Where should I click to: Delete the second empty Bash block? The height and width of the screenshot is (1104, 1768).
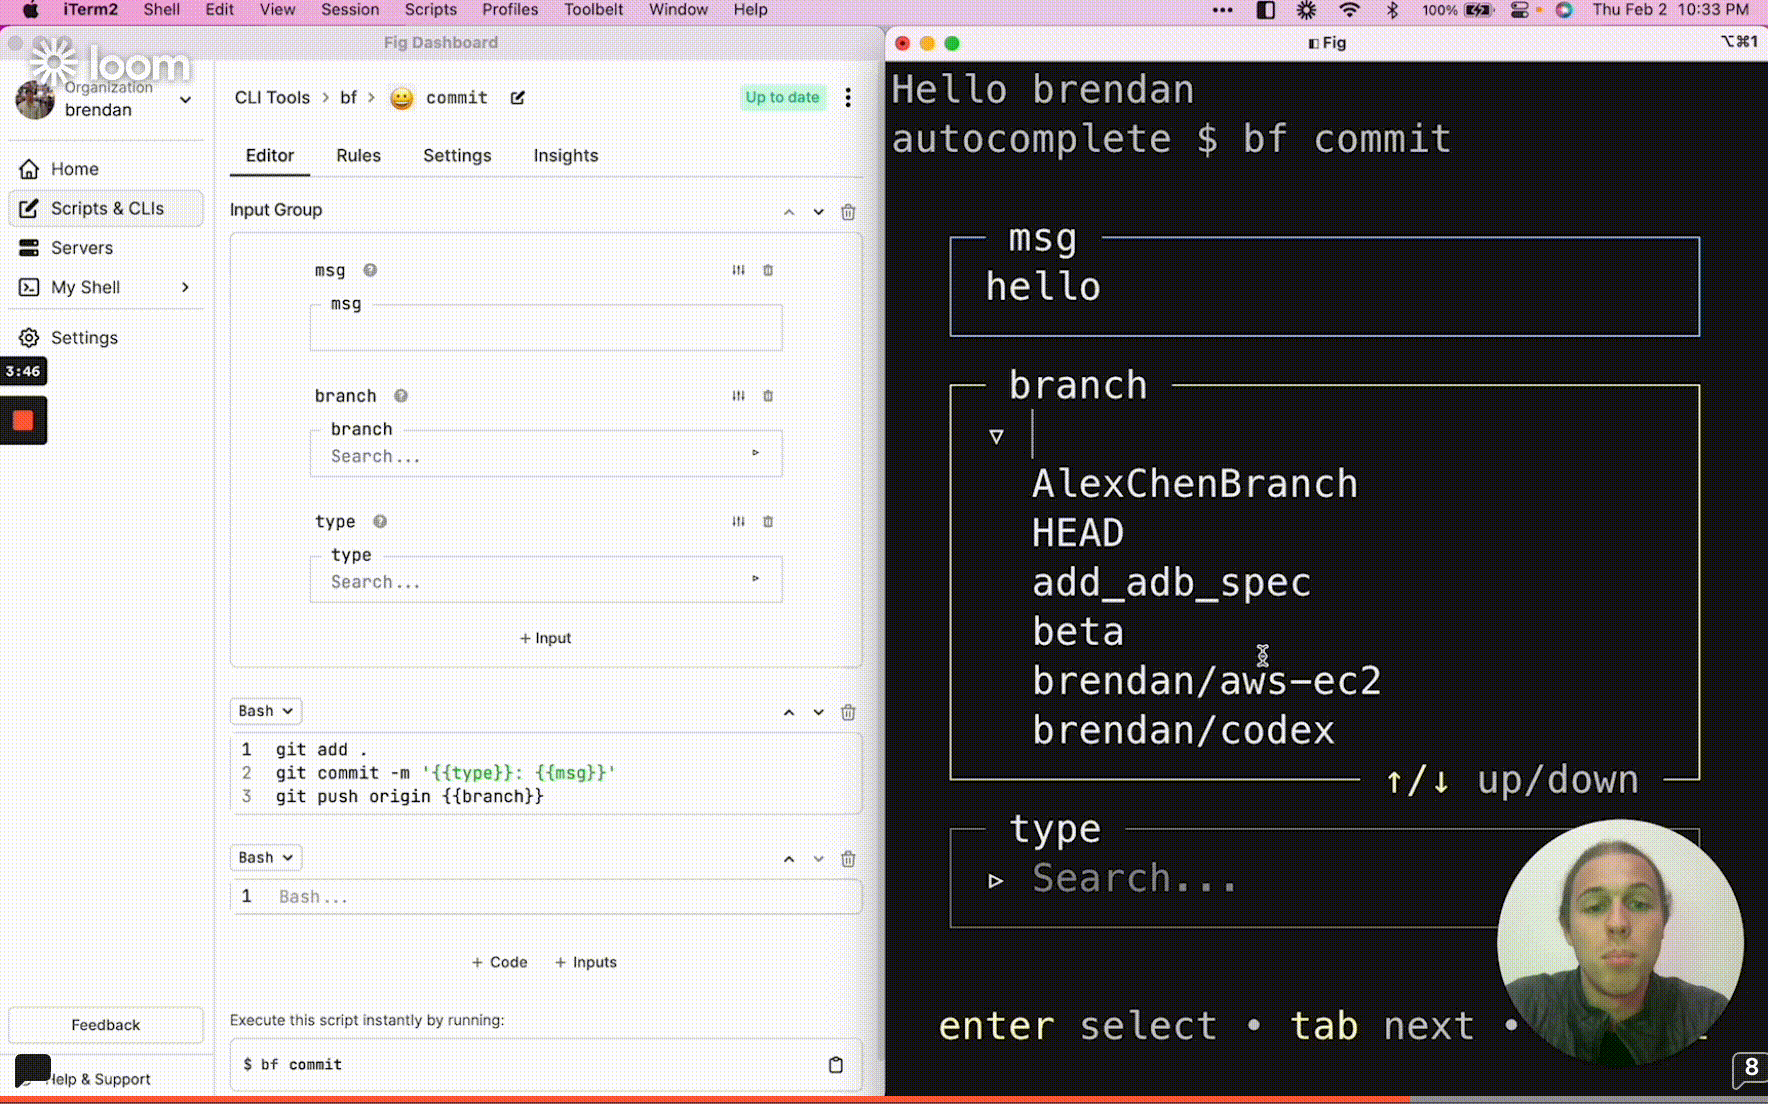click(x=848, y=859)
